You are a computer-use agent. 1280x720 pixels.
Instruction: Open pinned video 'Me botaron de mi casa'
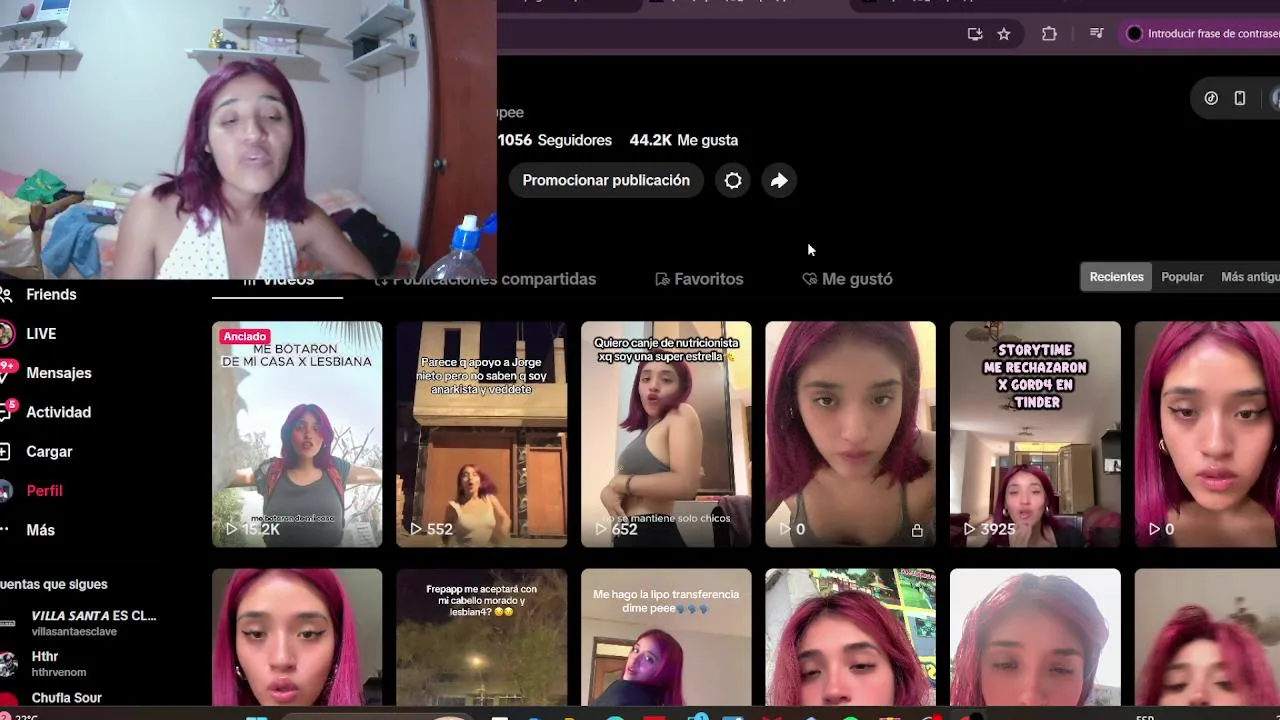[x=297, y=434]
